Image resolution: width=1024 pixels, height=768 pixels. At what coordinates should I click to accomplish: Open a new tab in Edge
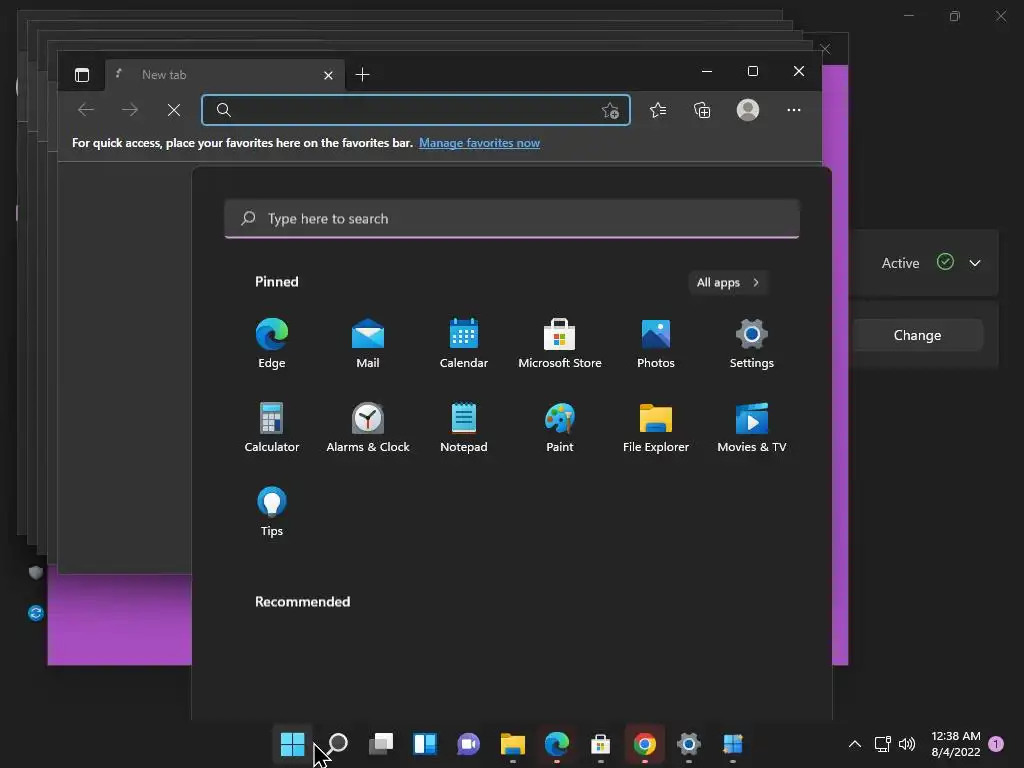[x=362, y=75]
